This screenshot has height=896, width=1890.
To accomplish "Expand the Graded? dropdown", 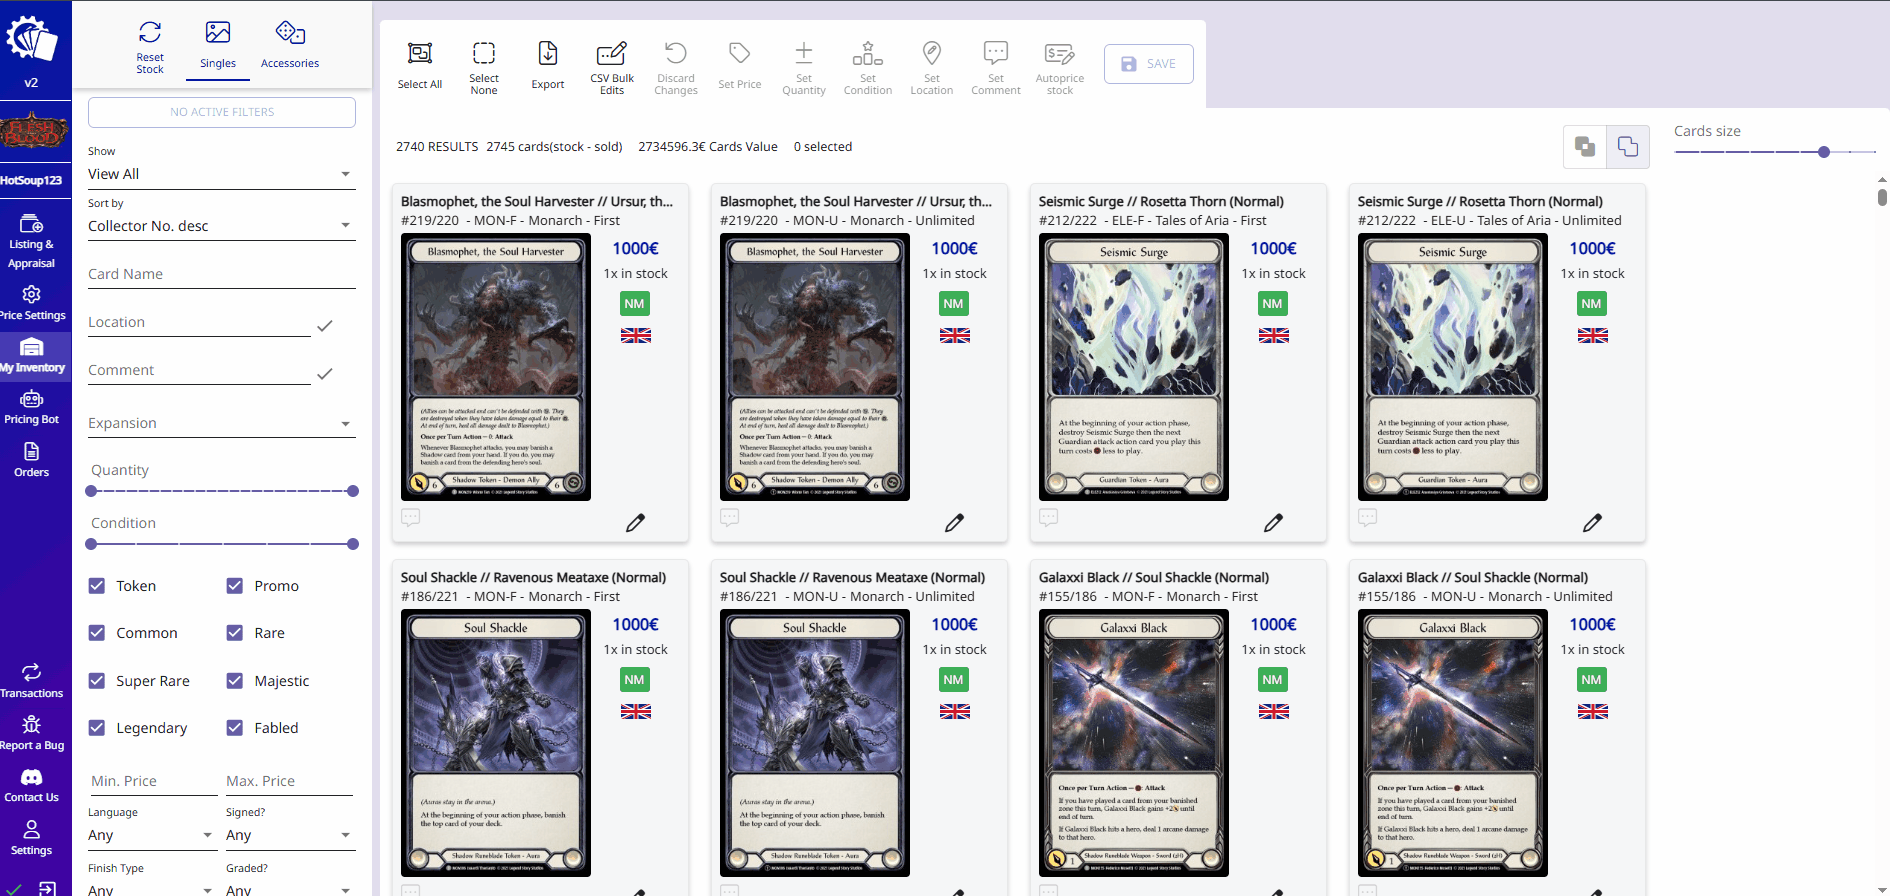I will coord(290,889).
